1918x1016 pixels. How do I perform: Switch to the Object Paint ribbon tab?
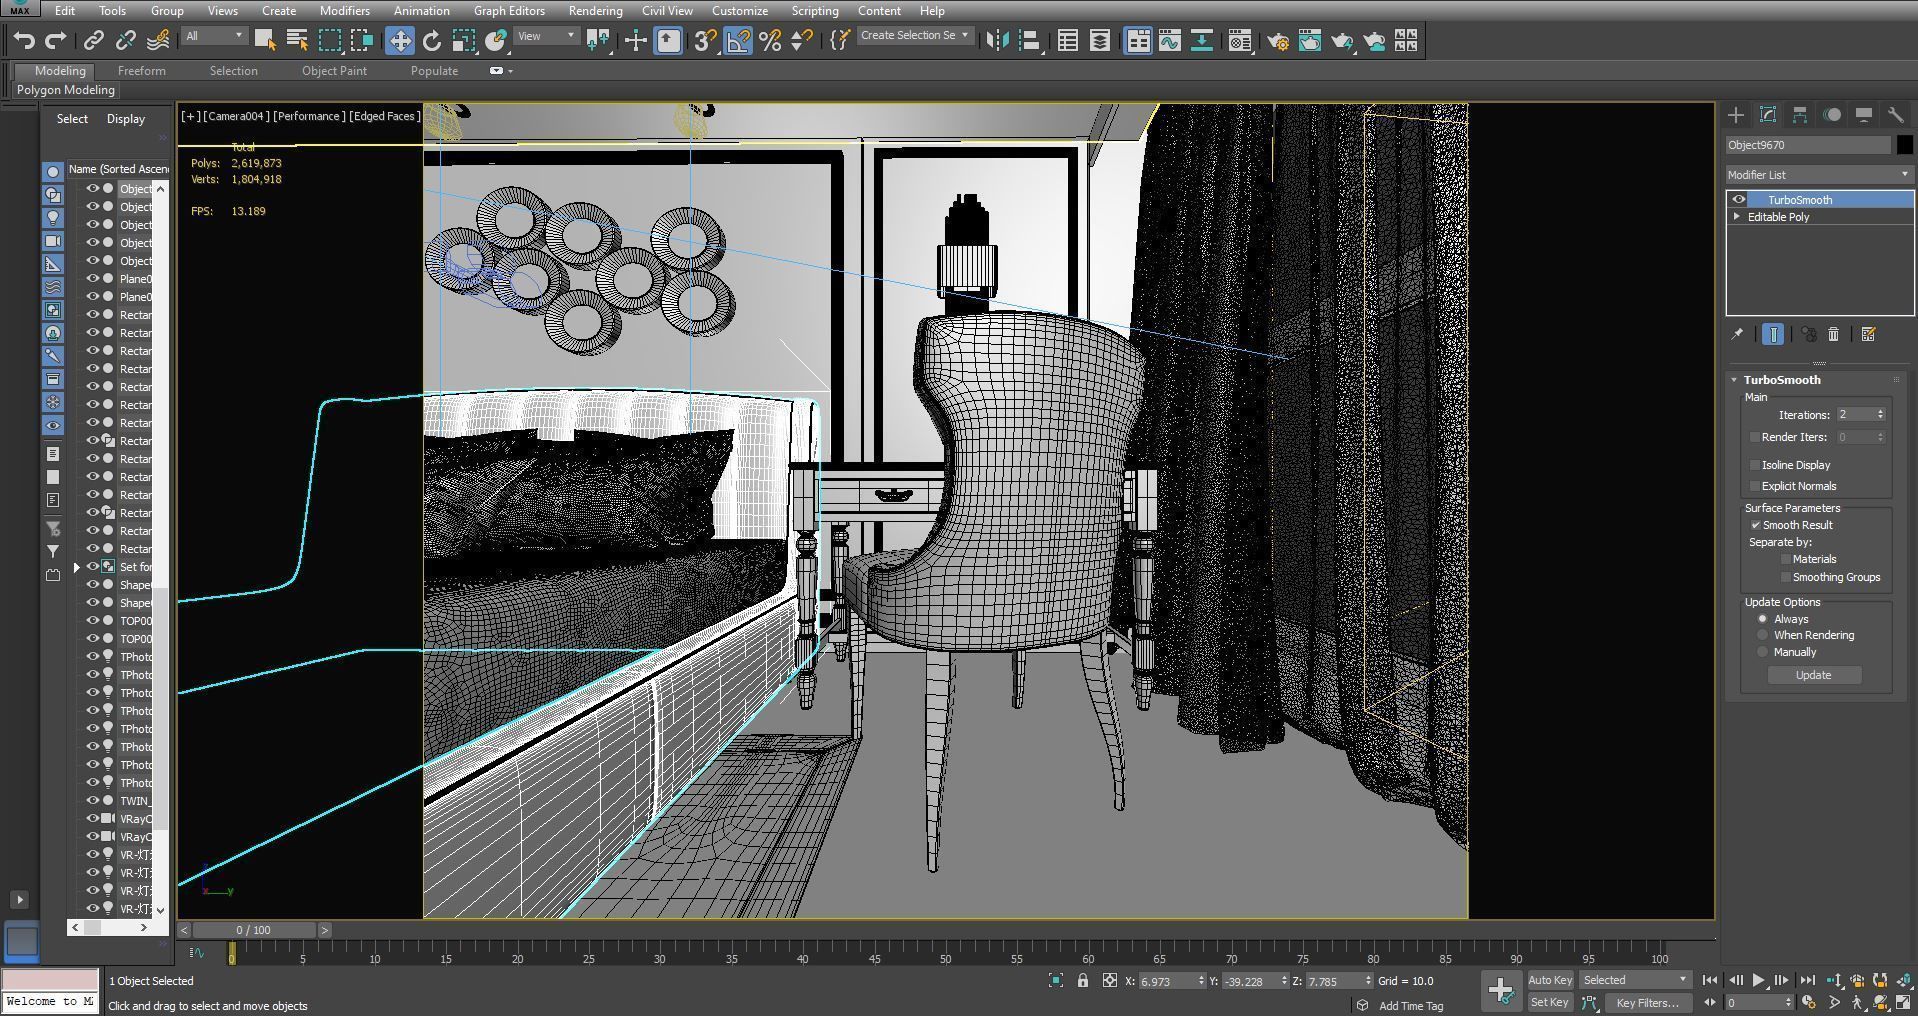(334, 71)
